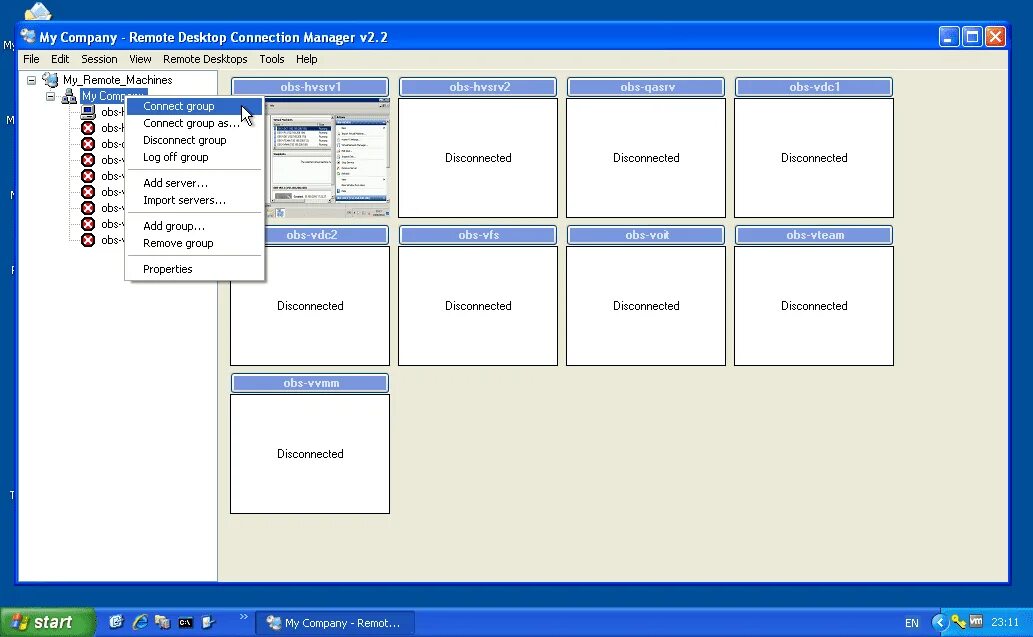The width and height of the screenshot is (1033, 637).
Task: Click the My Company group network icon
Action: click(x=69, y=97)
